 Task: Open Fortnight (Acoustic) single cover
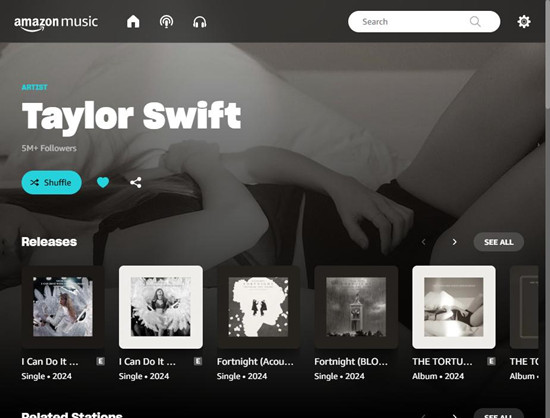click(x=259, y=307)
